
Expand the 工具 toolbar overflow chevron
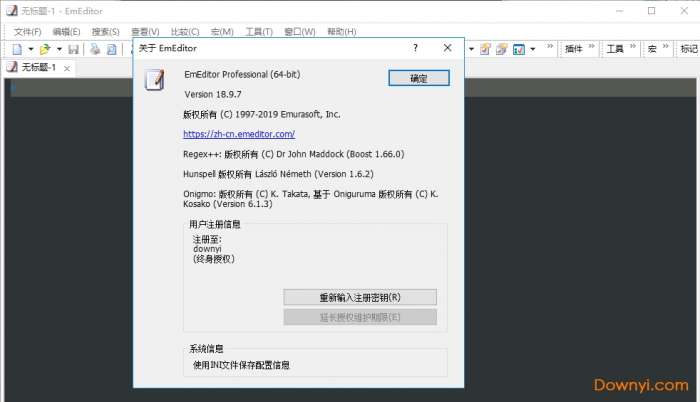(x=633, y=46)
